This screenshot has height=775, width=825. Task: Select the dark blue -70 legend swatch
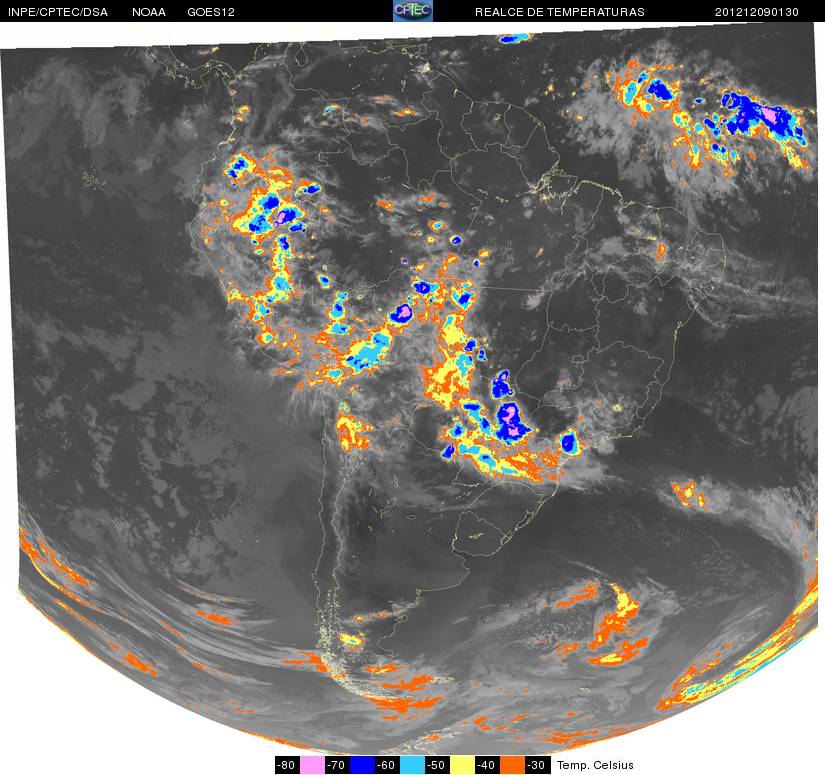(362, 765)
